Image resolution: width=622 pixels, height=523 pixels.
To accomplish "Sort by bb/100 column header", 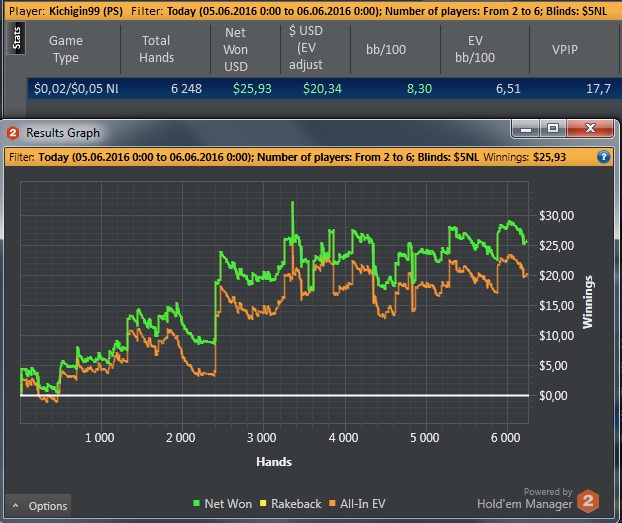I will pos(386,49).
